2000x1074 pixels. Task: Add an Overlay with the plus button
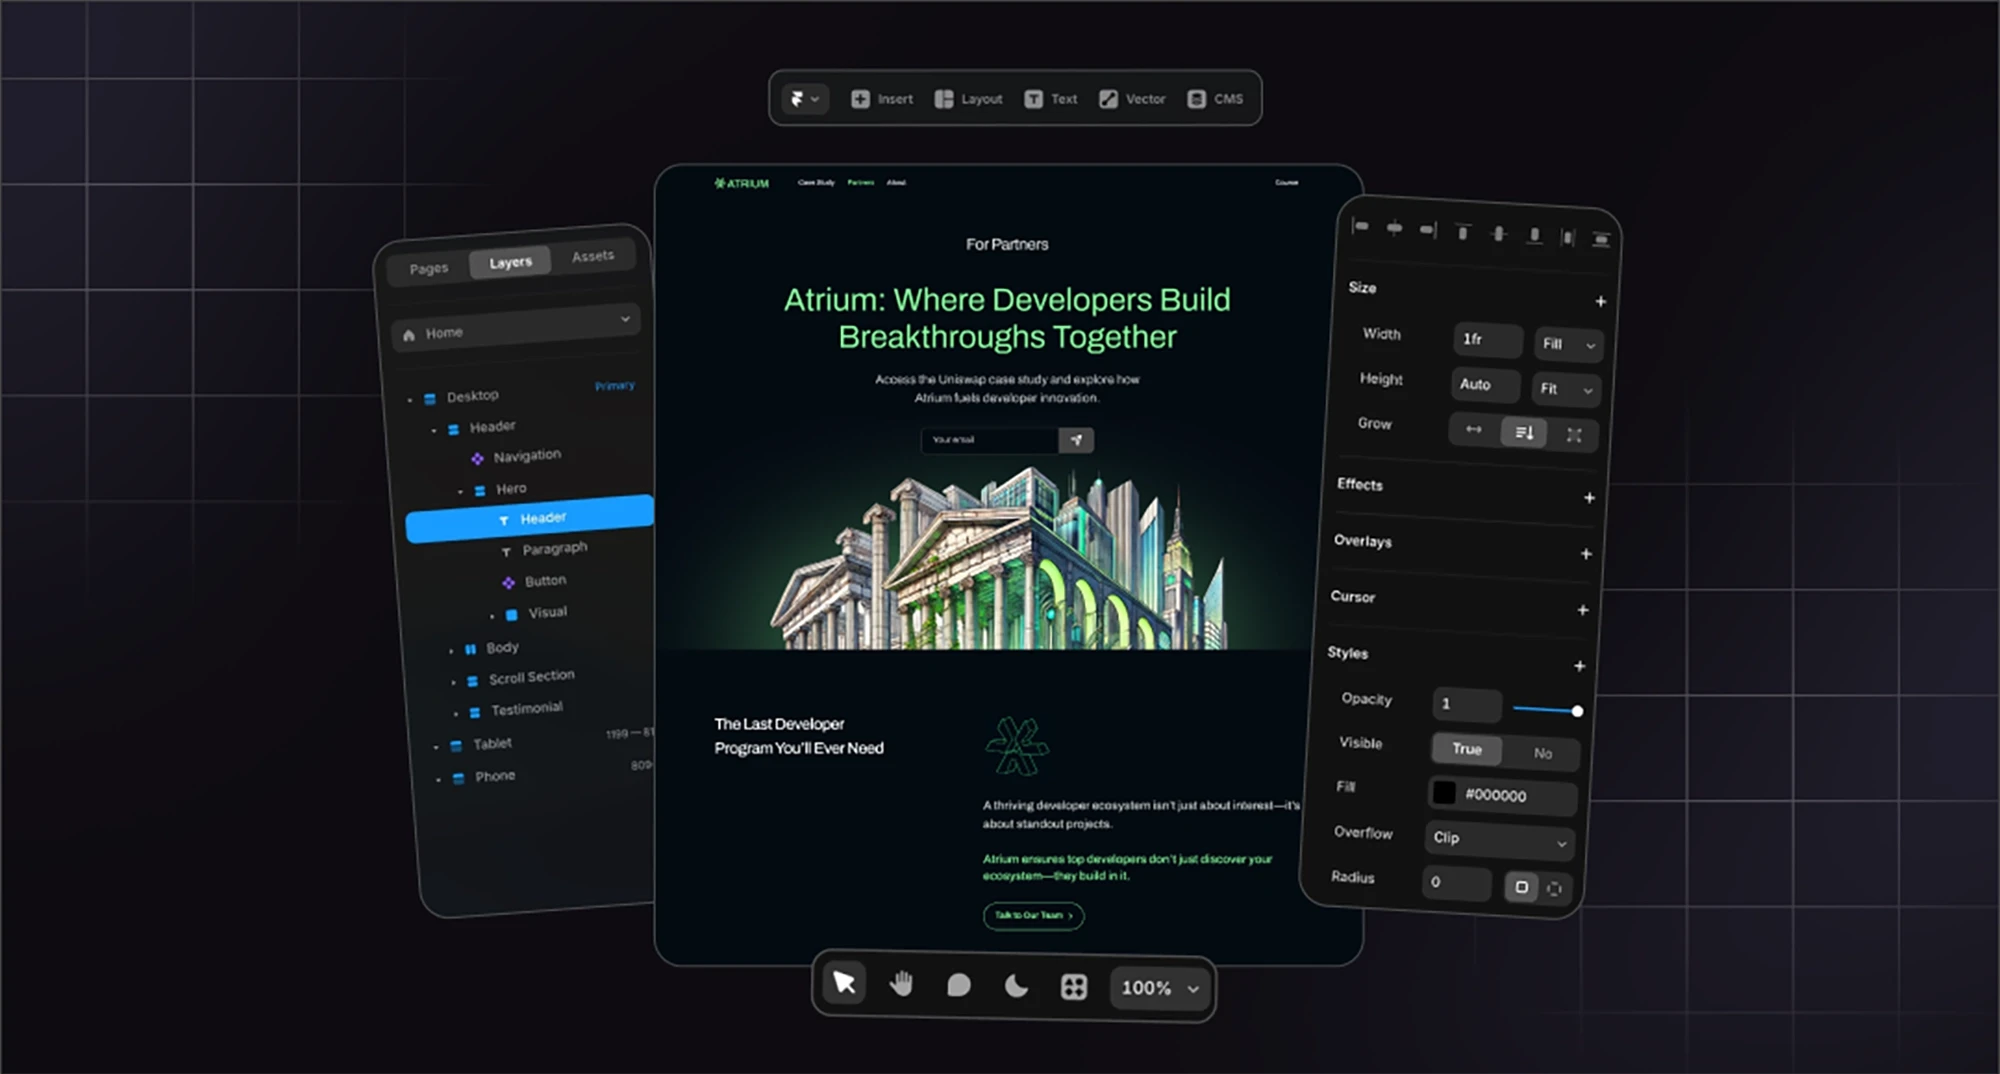1586,553
